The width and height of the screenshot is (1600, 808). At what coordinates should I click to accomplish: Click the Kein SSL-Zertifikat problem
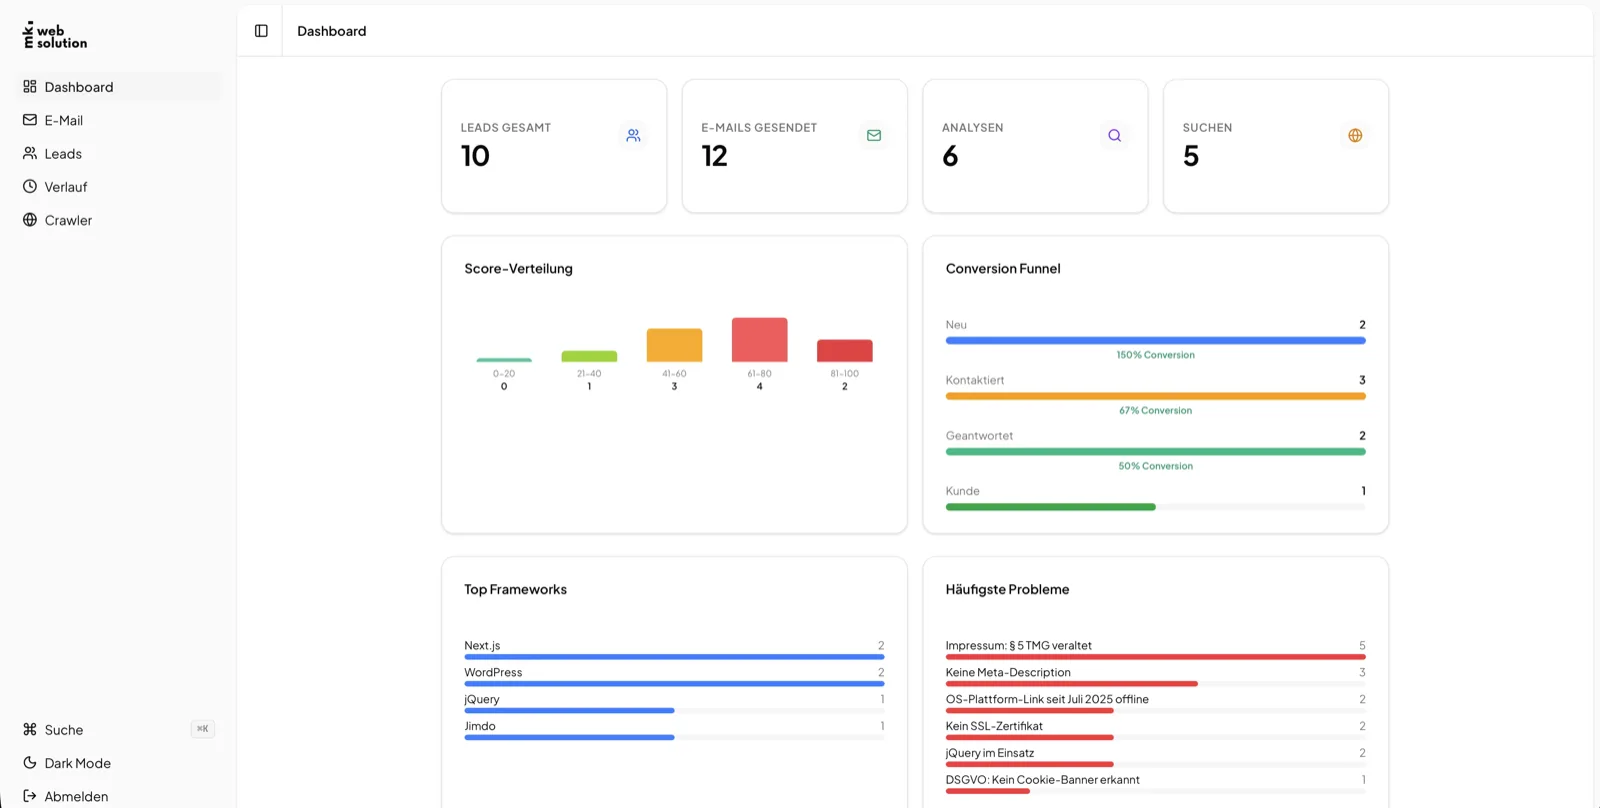coord(1155,731)
